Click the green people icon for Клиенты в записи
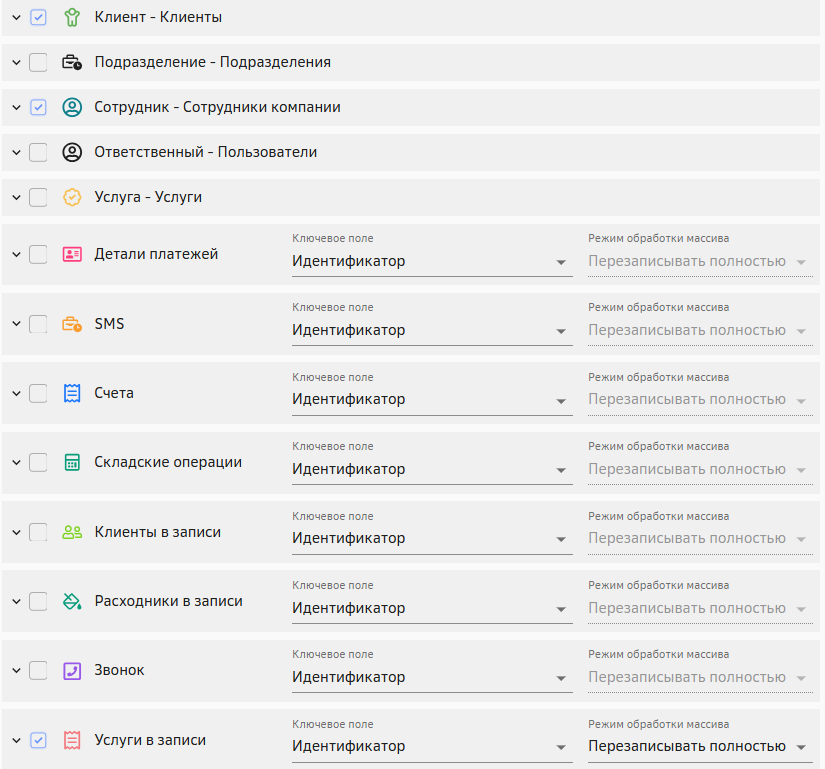Image resolution: width=825 pixels, height=769 pixels. tap(72, 532)
